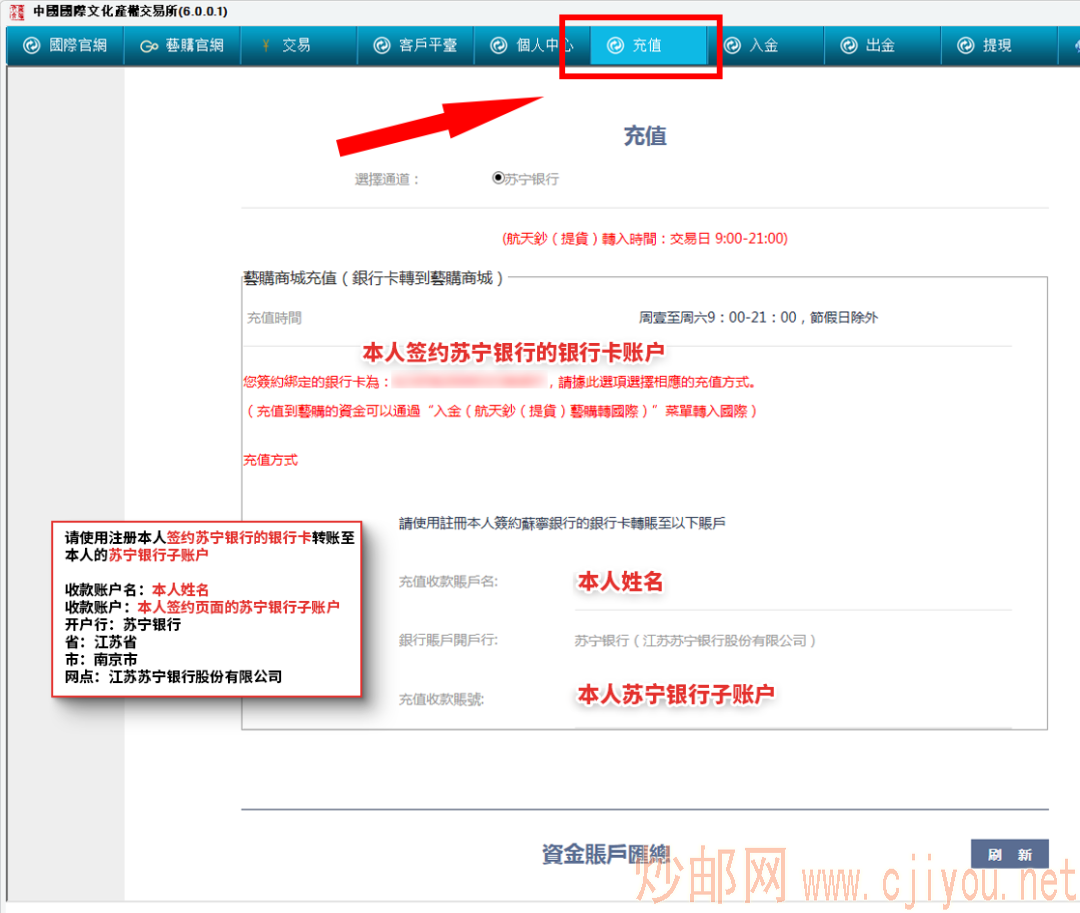
Task: Open the 國際官網 tab
Action: (65, 45)
